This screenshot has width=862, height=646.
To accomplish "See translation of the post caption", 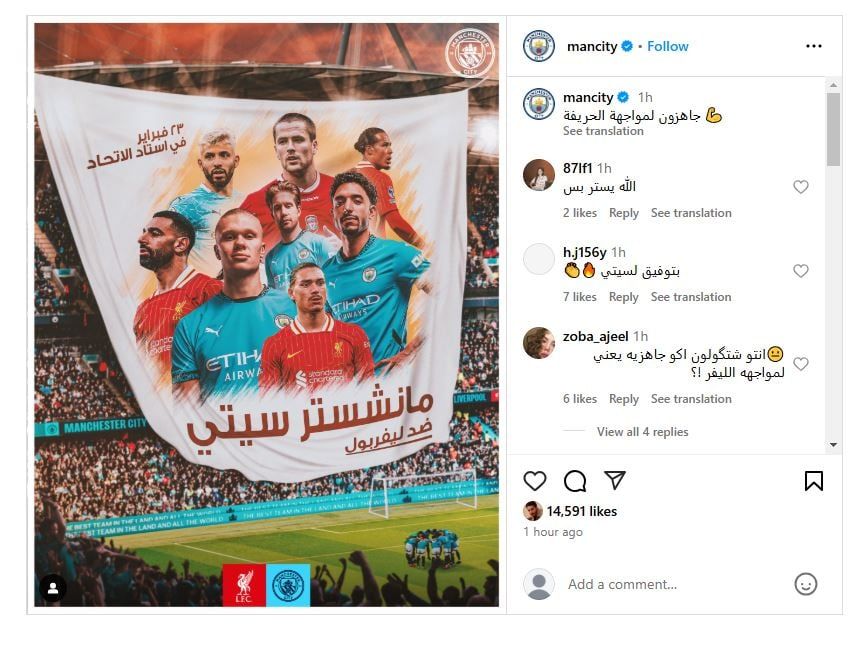I will (603, 131).
